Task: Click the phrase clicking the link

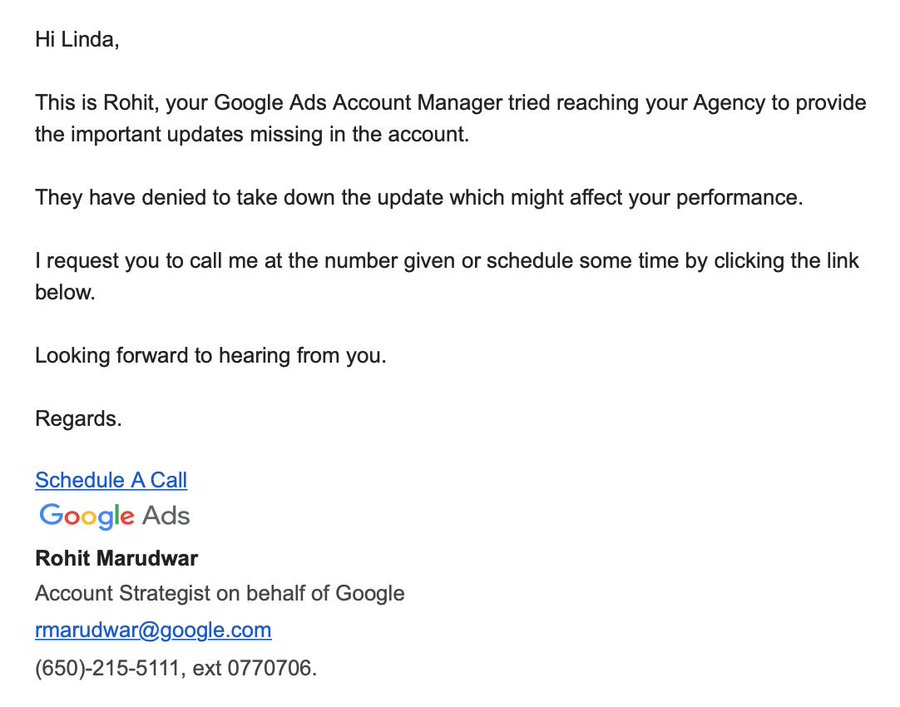Action: pyautogui.click(x=786, y=261)
